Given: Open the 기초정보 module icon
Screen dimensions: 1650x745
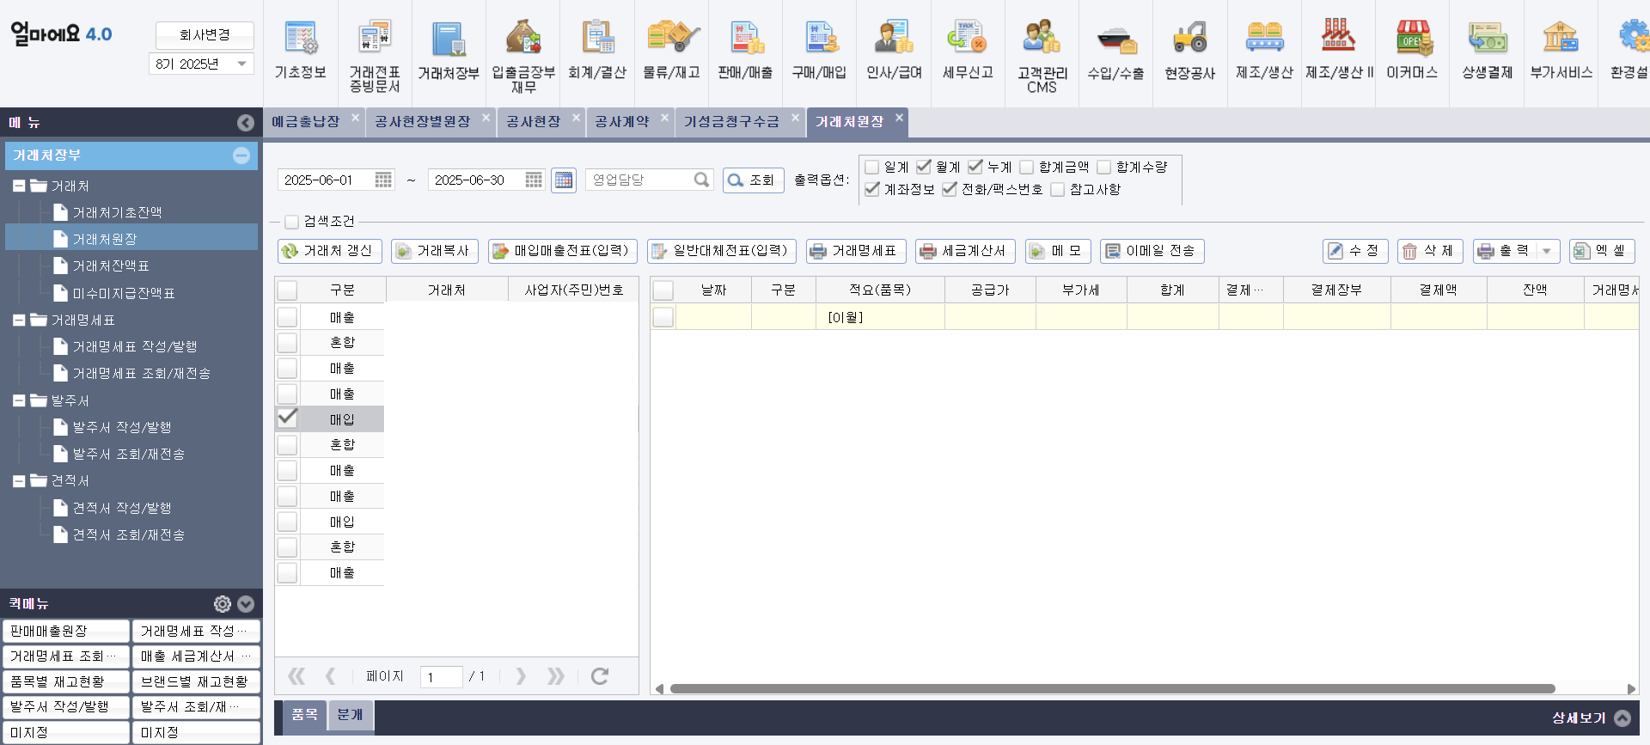Looking at the screenshot, I should pos(300,50).
